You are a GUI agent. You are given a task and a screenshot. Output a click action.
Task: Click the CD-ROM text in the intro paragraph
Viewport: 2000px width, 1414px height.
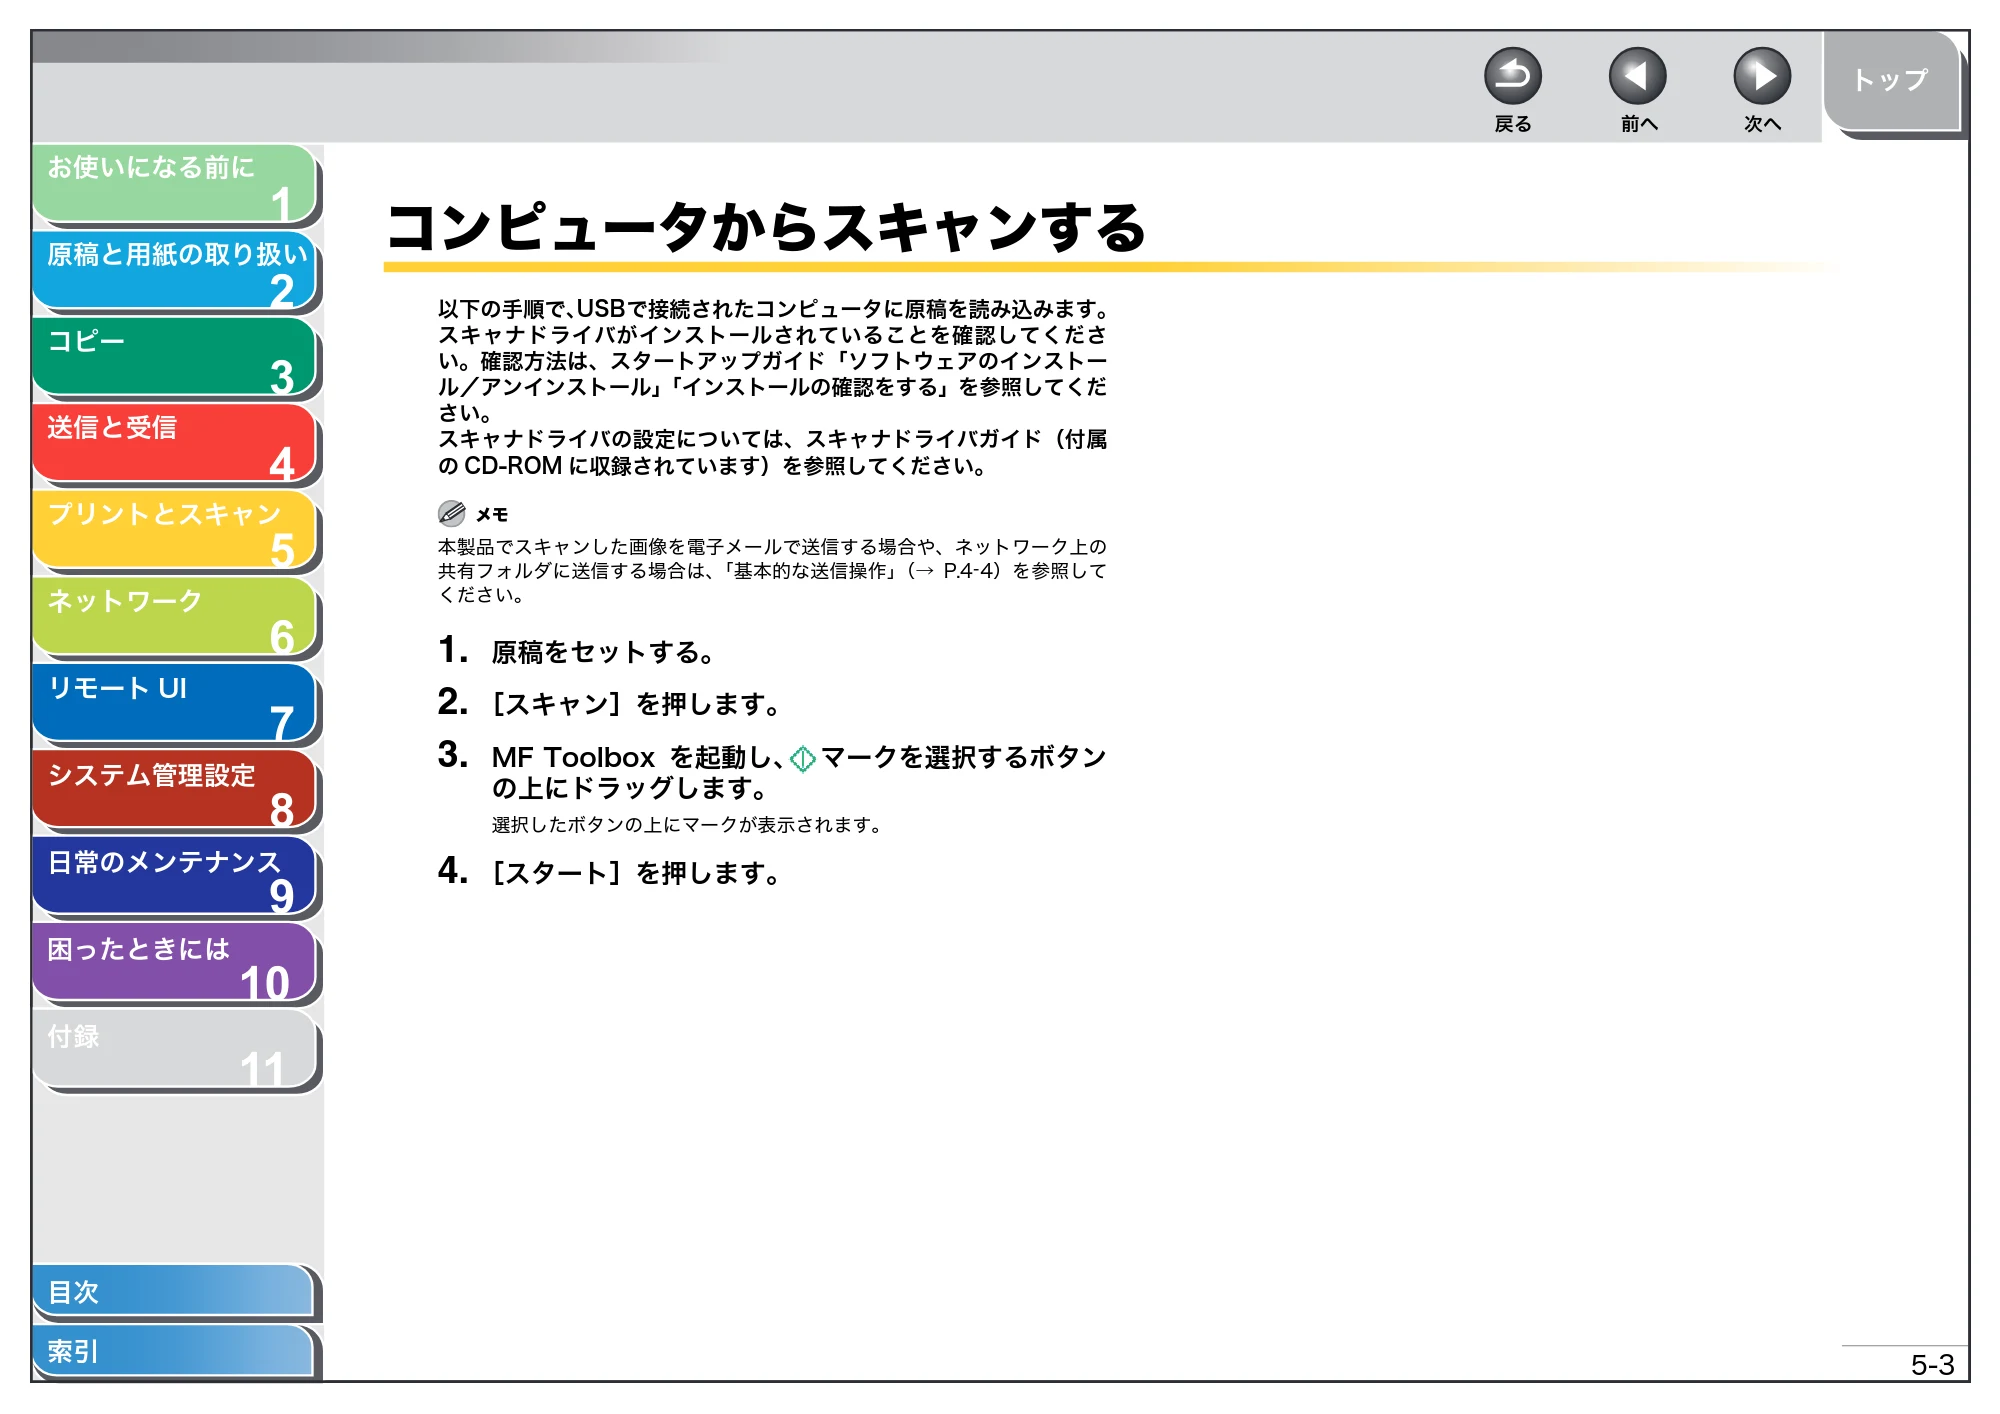[x=513, y=466]
